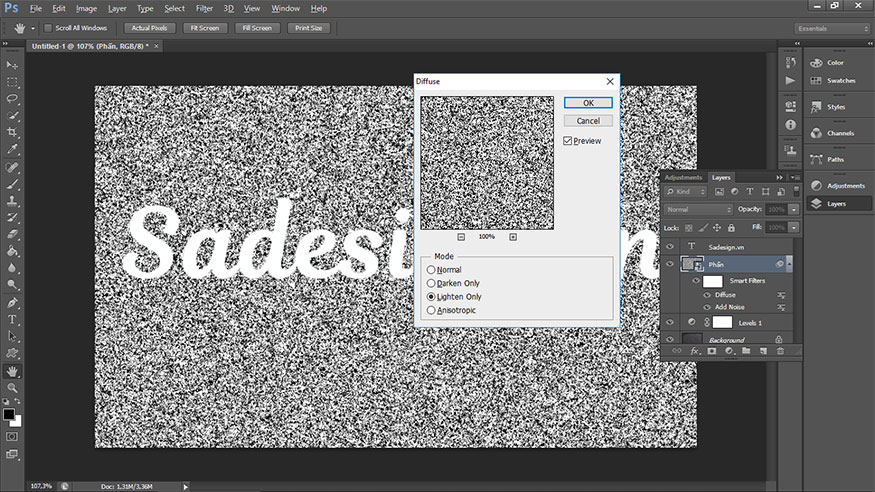Create a new group folder icon
Screen dimensions: 875x492
[746, 351]
